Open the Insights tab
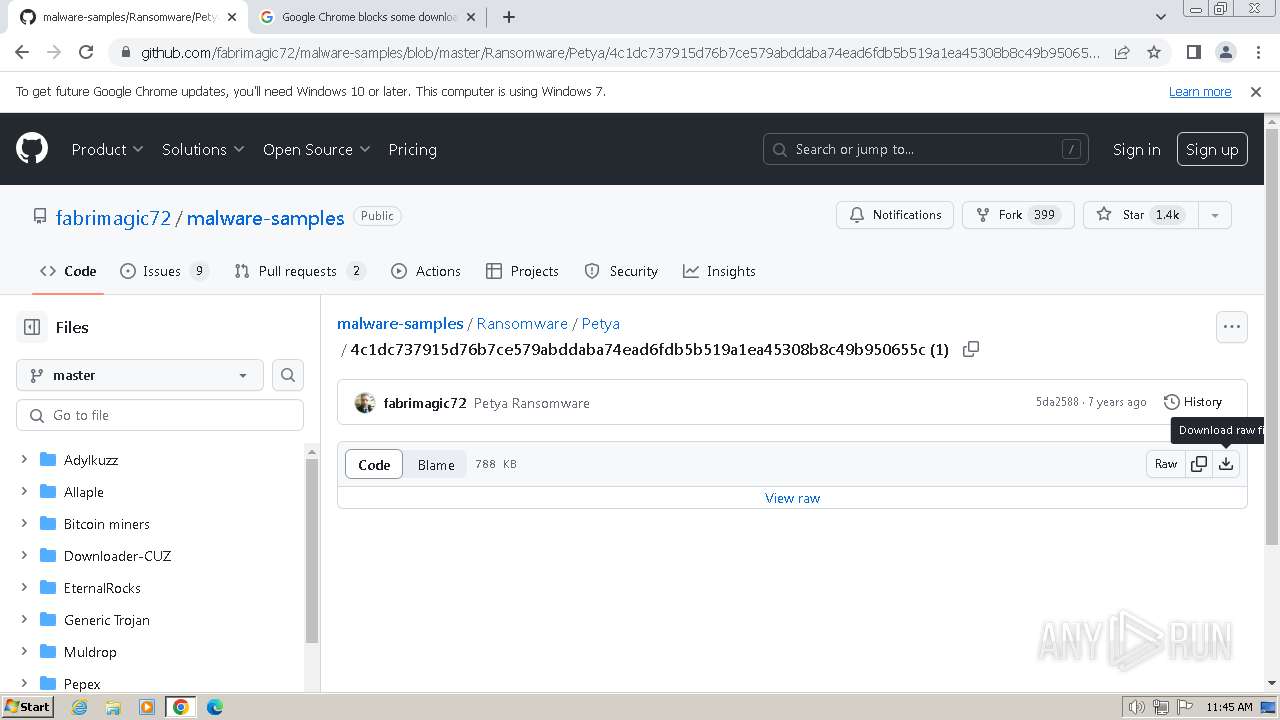 (x=719, y=271)
